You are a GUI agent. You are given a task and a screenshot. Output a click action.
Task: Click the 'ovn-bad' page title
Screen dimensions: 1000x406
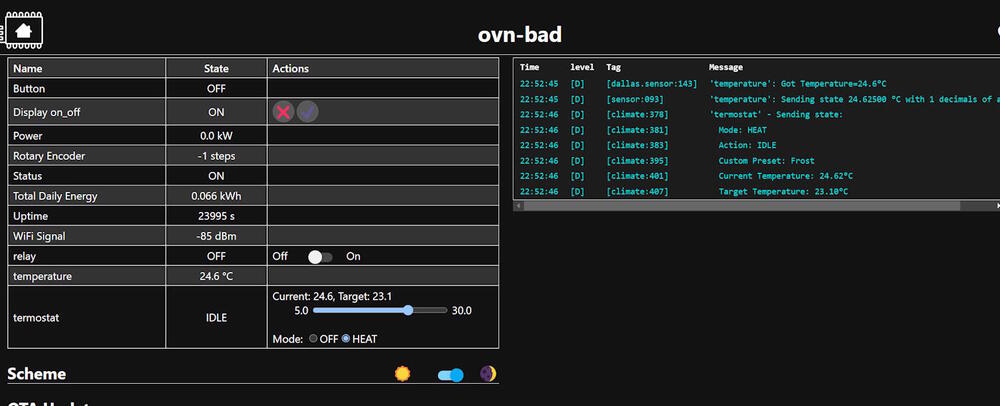(x=520, y=34)
